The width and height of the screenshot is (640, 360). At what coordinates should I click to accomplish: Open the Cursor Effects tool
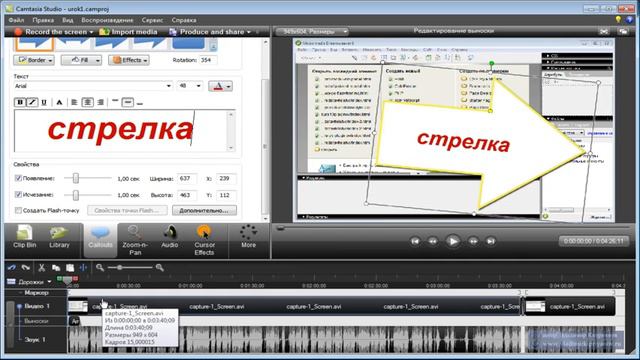point(204,240)
